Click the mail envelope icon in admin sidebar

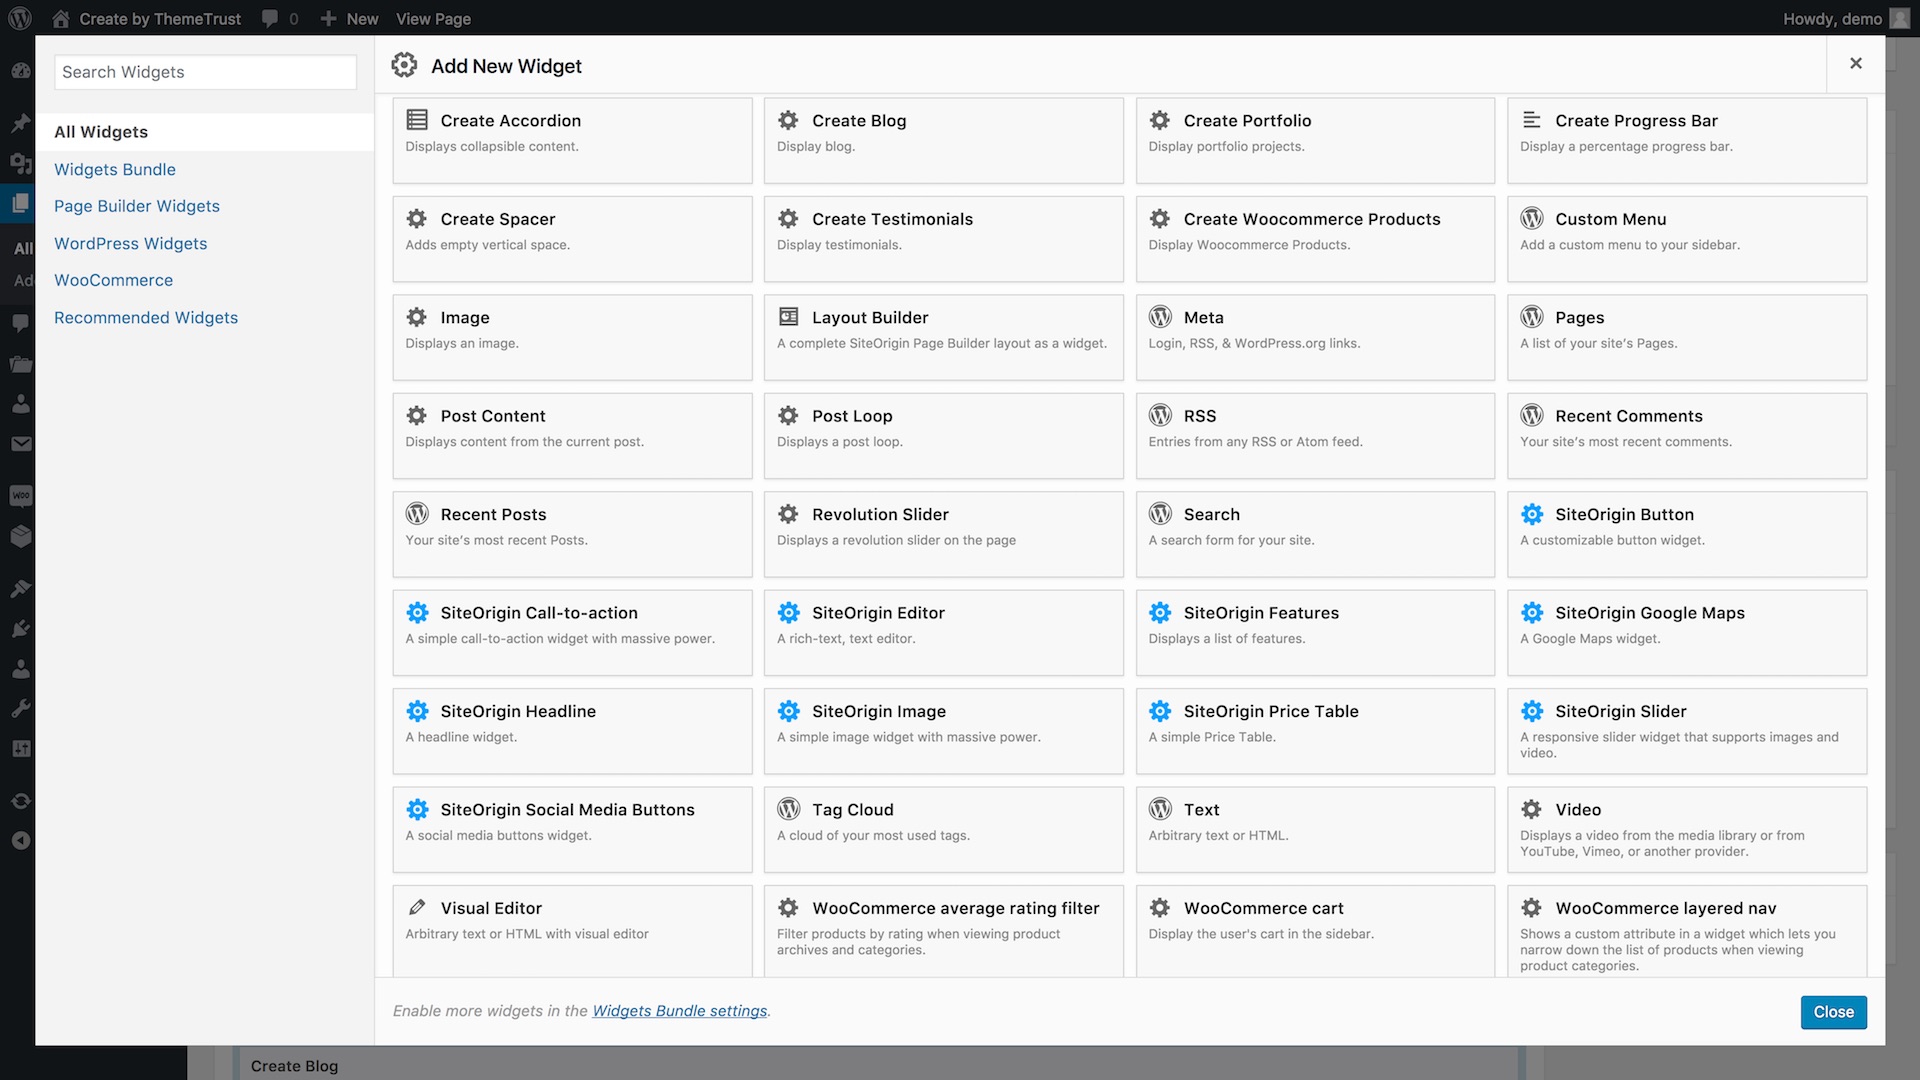tap(20, 444)
